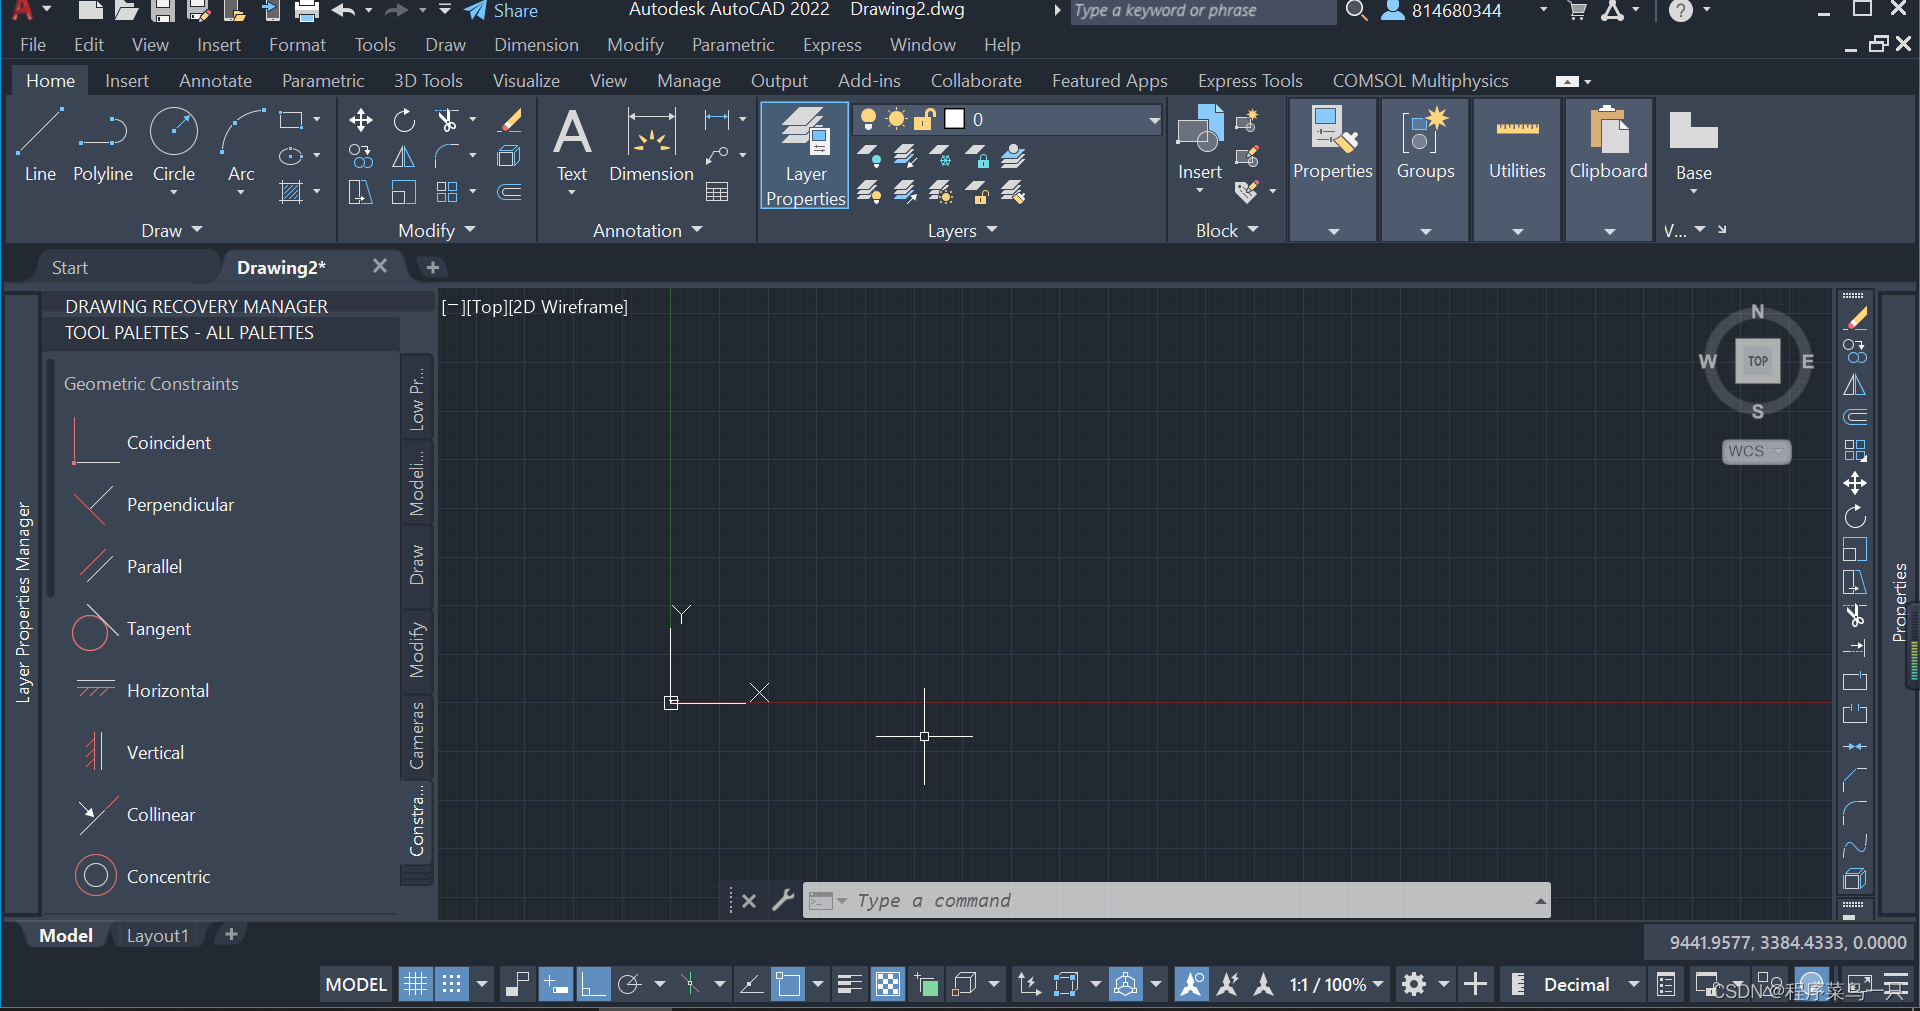Viewport: 1920px width, 1011px height.
Task: Open Layer Properties manager
Action: tap(805, 155)
